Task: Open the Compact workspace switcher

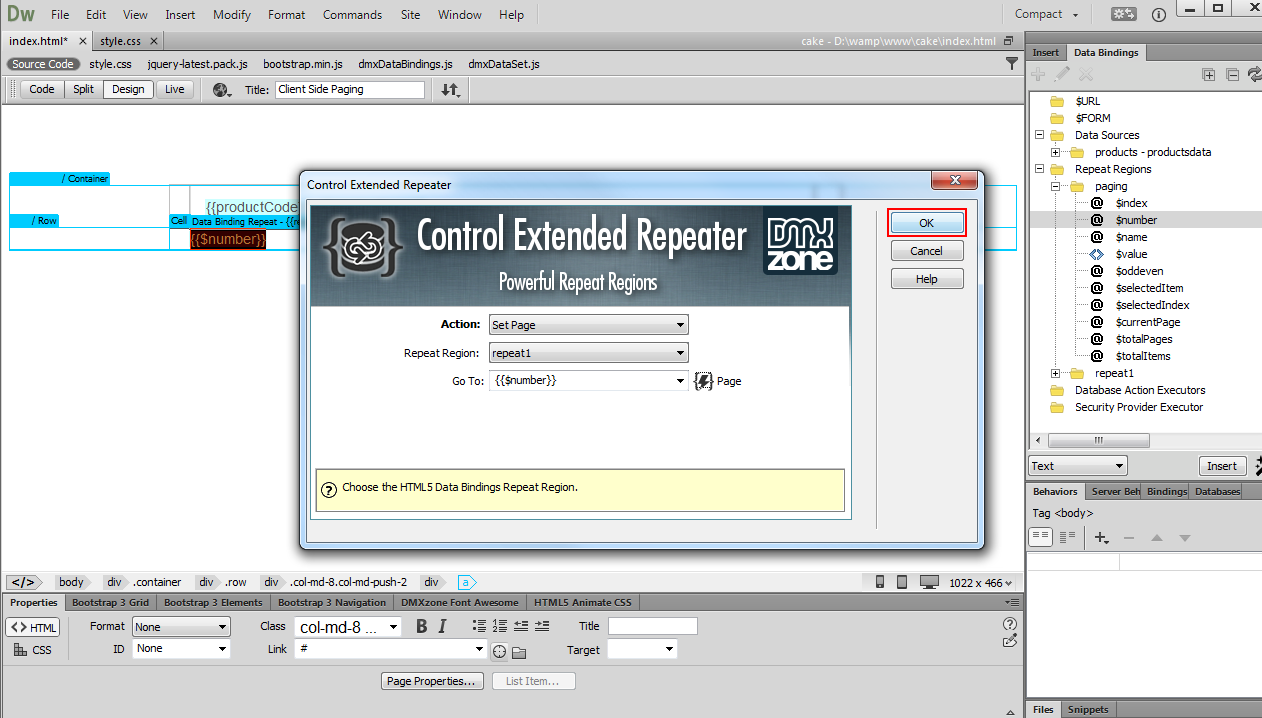Action: (x=1047, y=14)
